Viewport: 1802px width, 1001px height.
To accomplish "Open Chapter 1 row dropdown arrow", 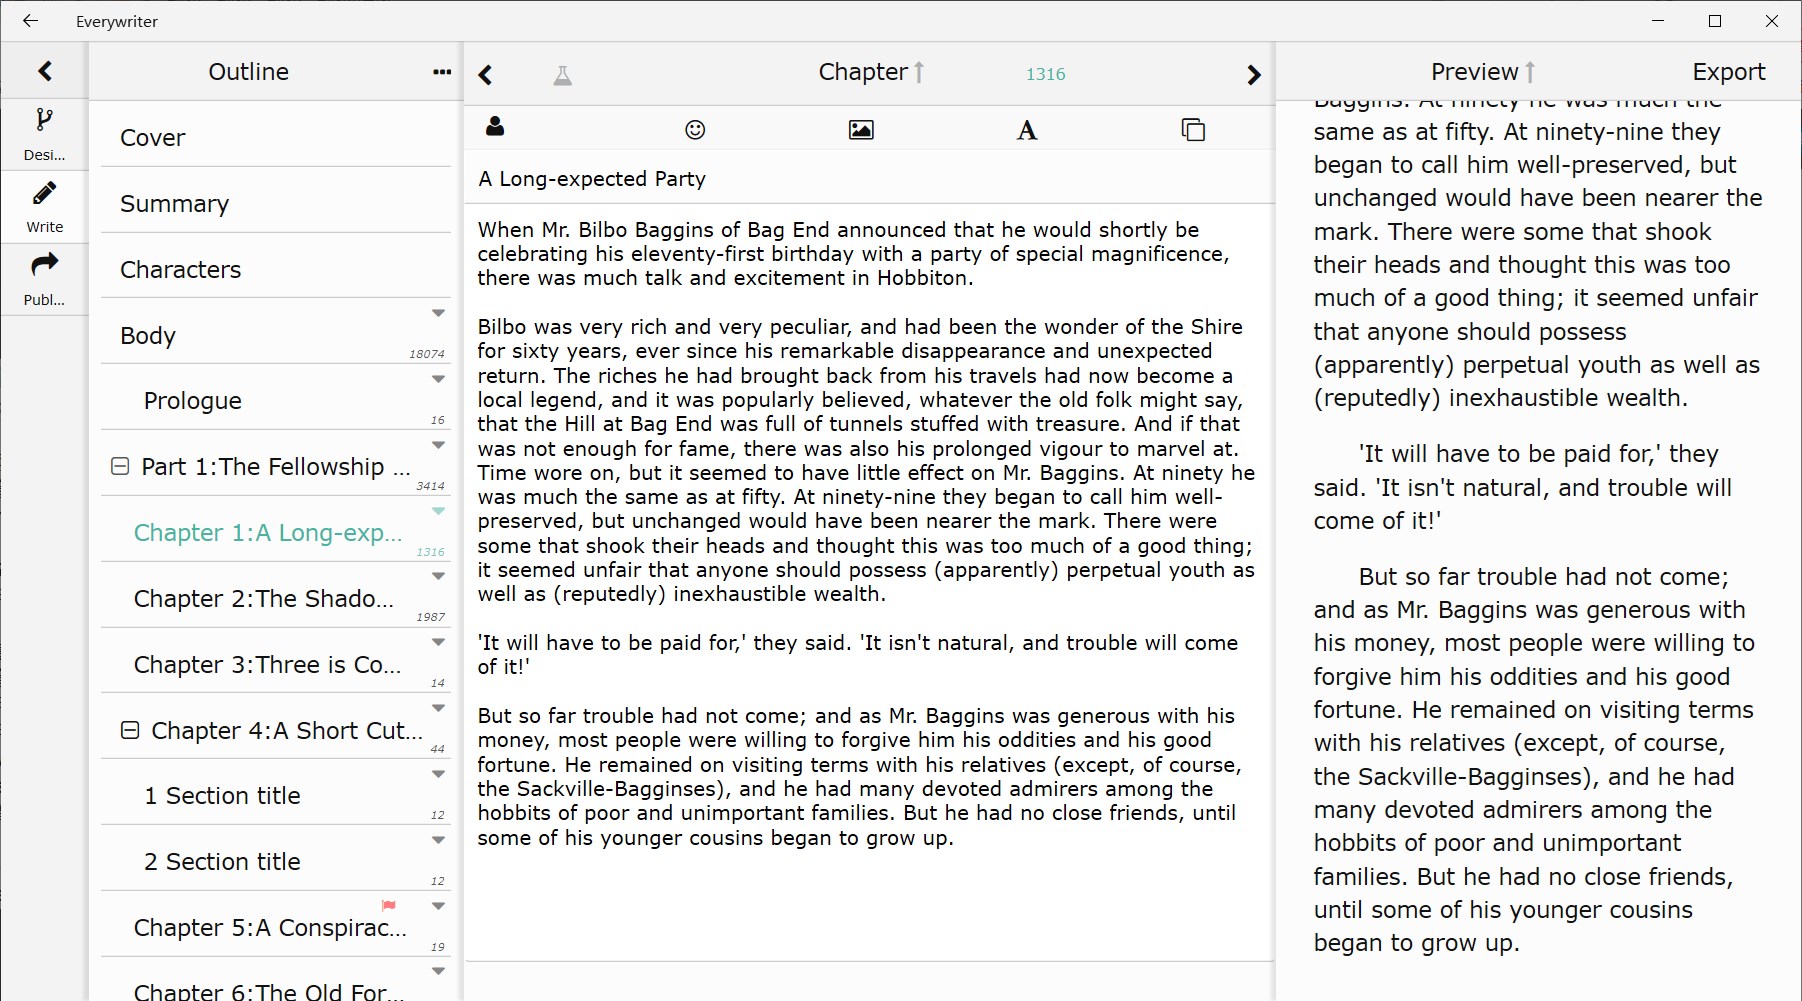I will coord(438,511).
